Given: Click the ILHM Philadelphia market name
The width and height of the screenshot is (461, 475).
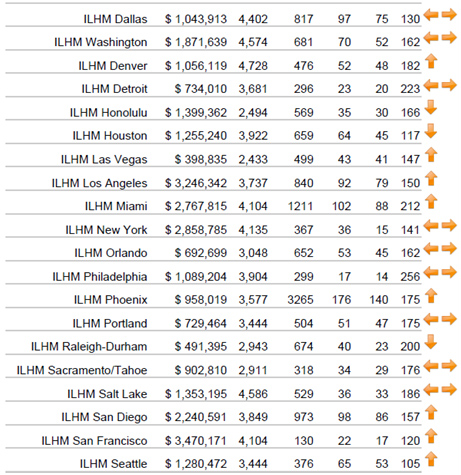Looking at the screenshot, I should (100, 277).
